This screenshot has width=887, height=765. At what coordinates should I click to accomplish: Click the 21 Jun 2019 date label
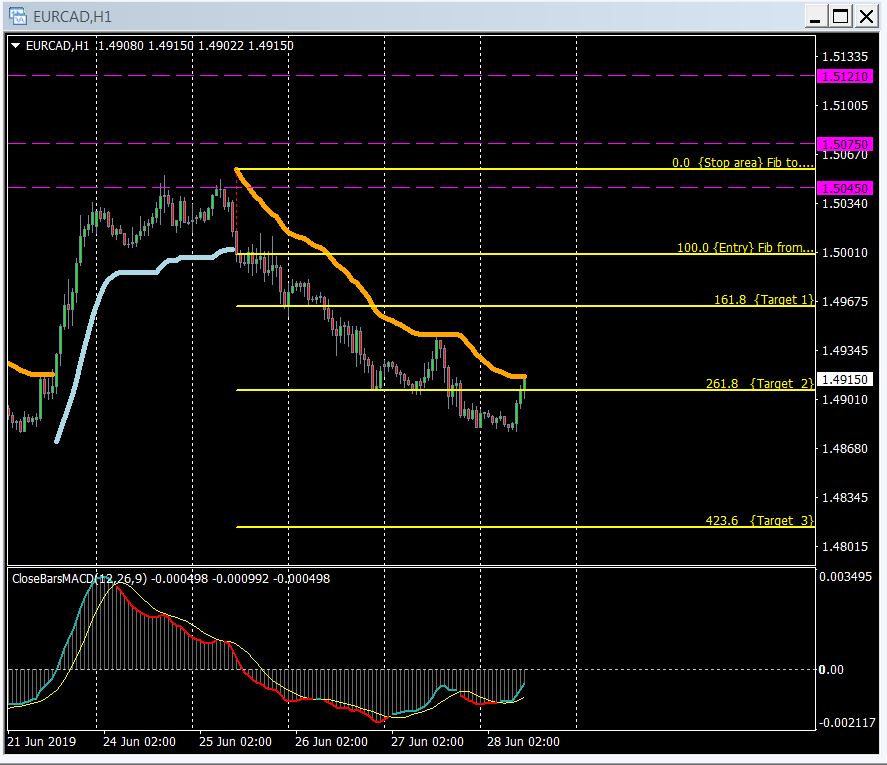42,741
